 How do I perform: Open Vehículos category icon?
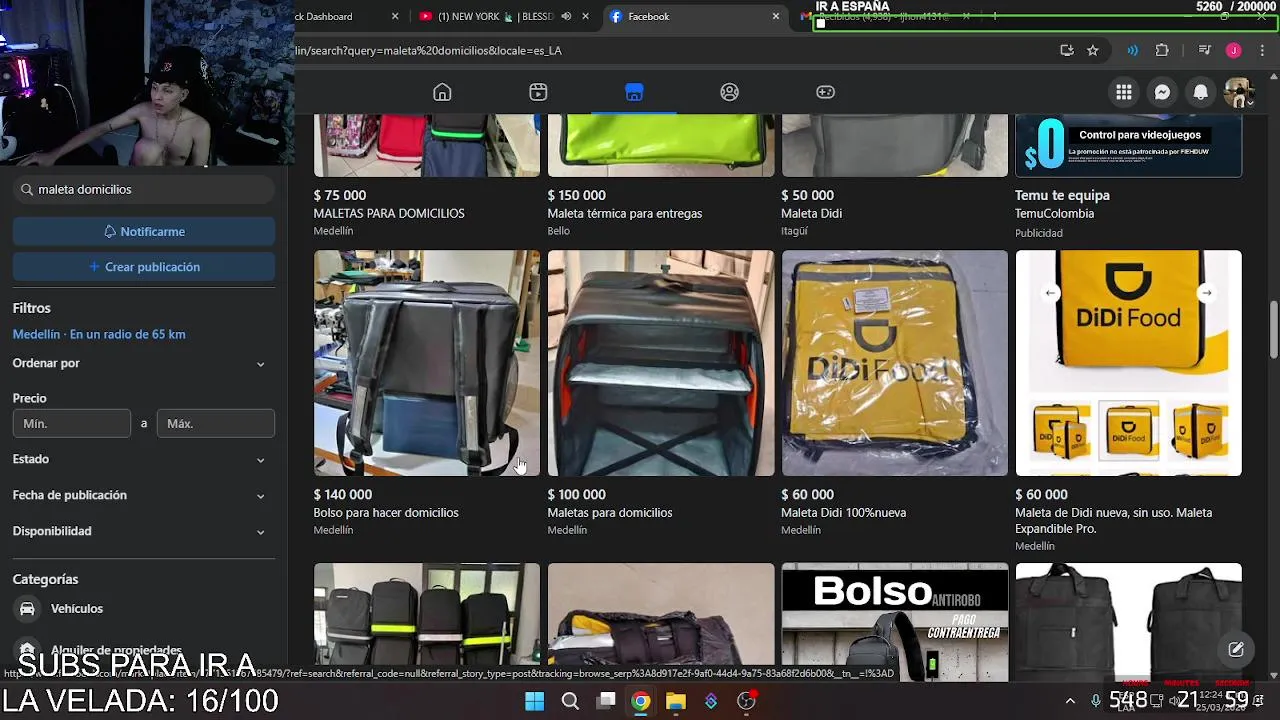coord(27,608)
